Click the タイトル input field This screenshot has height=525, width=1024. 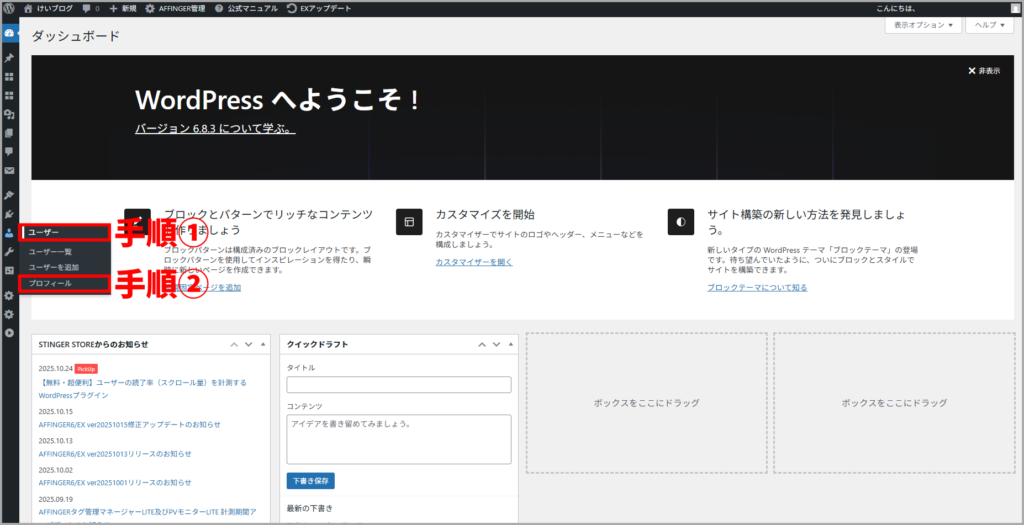click(x=398, y=385)
